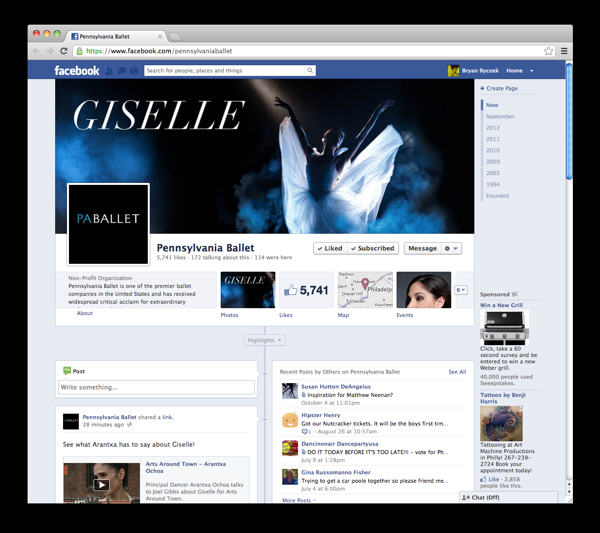Image resolution: width=600 pixels, height=533 pixels.
Task: Click the search magnifier icon
Action: [x=310, y=70]
